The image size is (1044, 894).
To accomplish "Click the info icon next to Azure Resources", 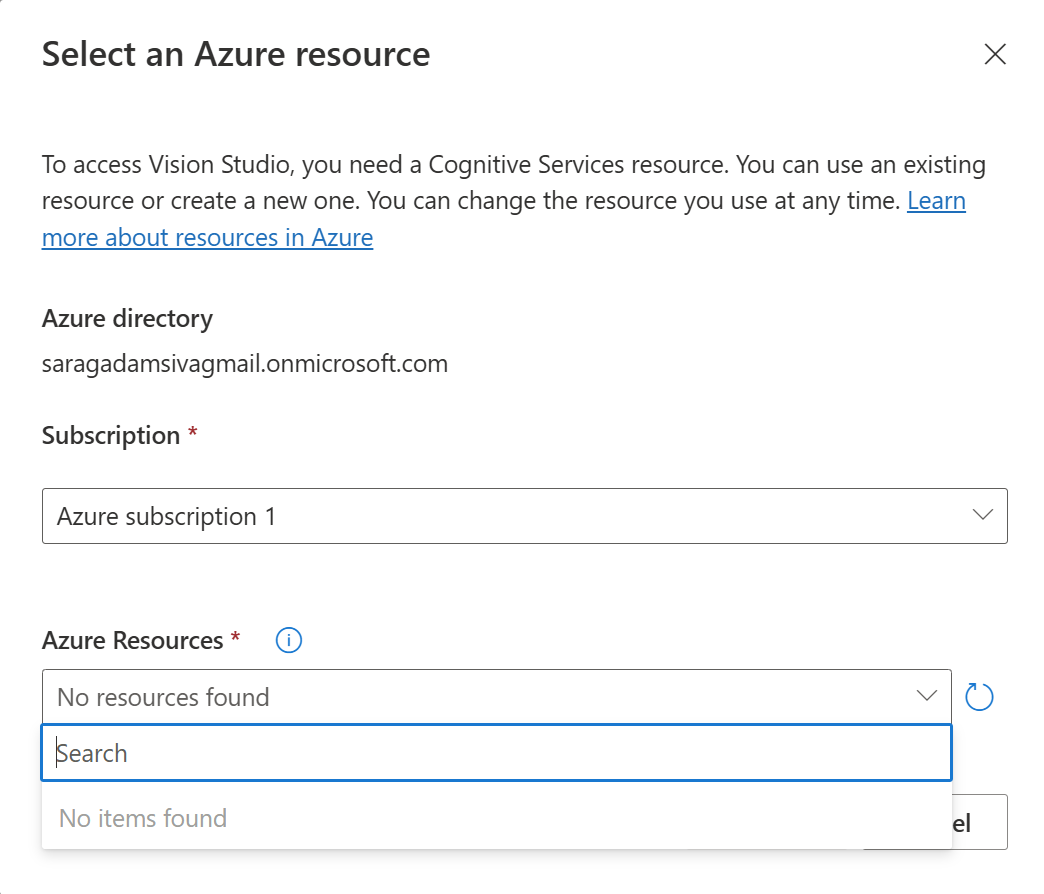I will click(289, 641).
